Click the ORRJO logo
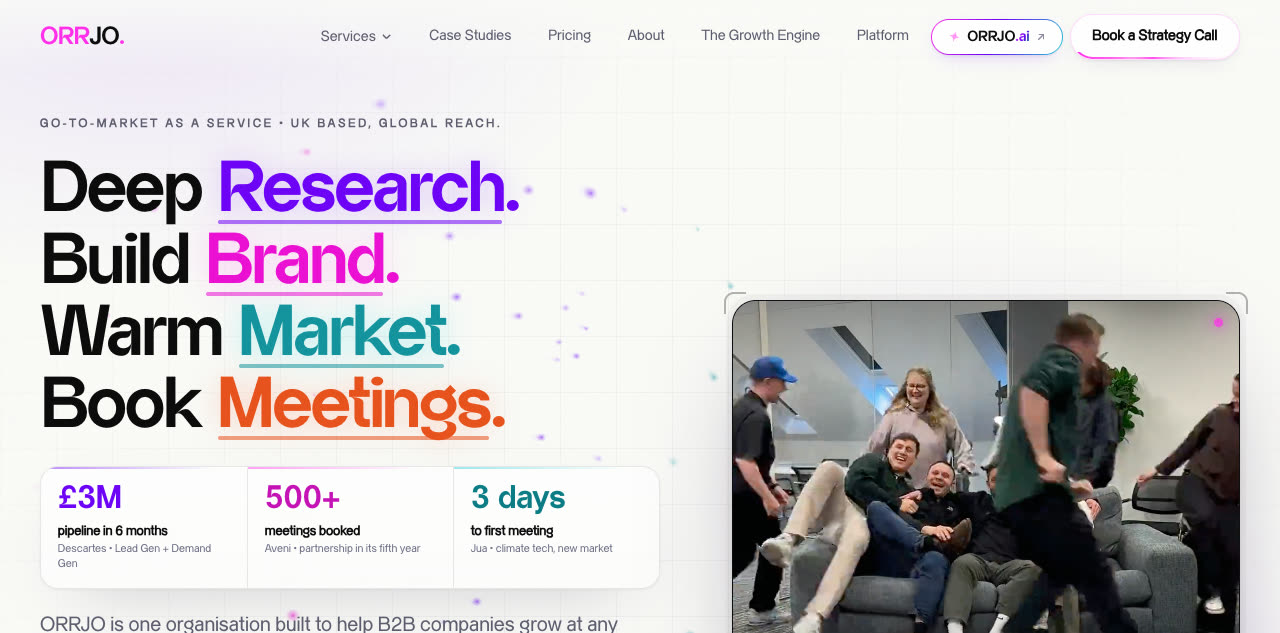 82,36
